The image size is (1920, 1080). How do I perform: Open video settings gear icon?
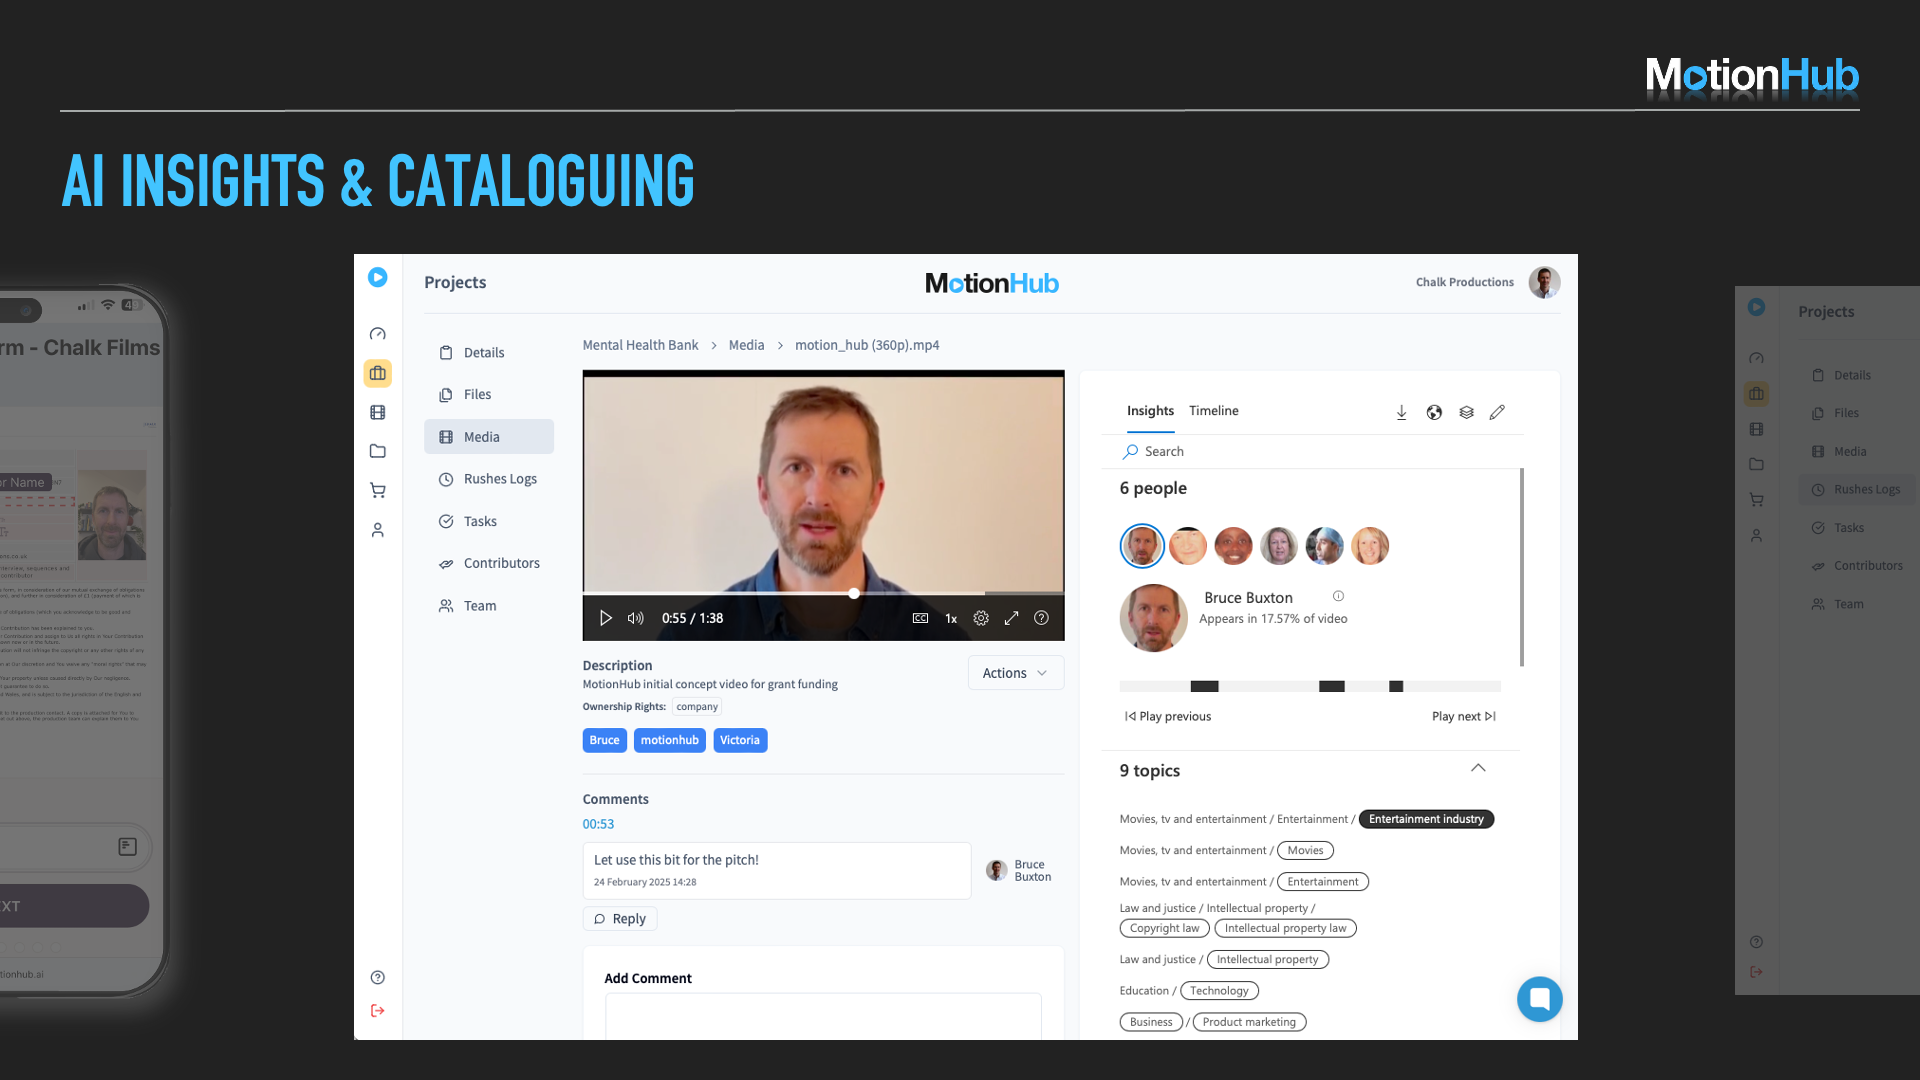(x=981, y=618)
